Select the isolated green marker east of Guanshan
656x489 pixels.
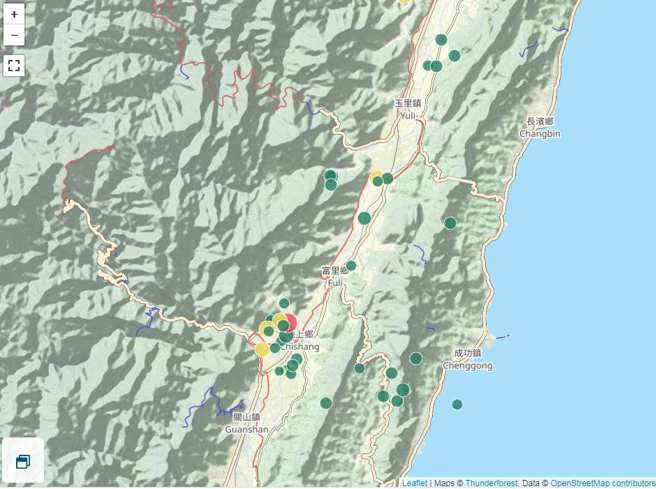(x=326, y=403)
